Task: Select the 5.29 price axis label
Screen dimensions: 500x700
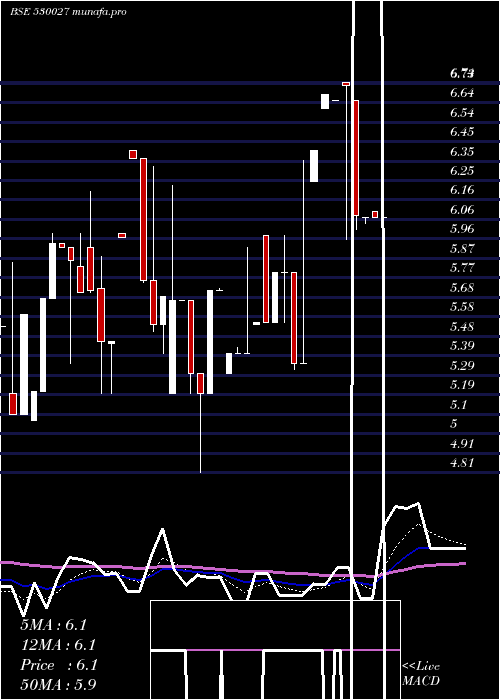Action: 462,365
